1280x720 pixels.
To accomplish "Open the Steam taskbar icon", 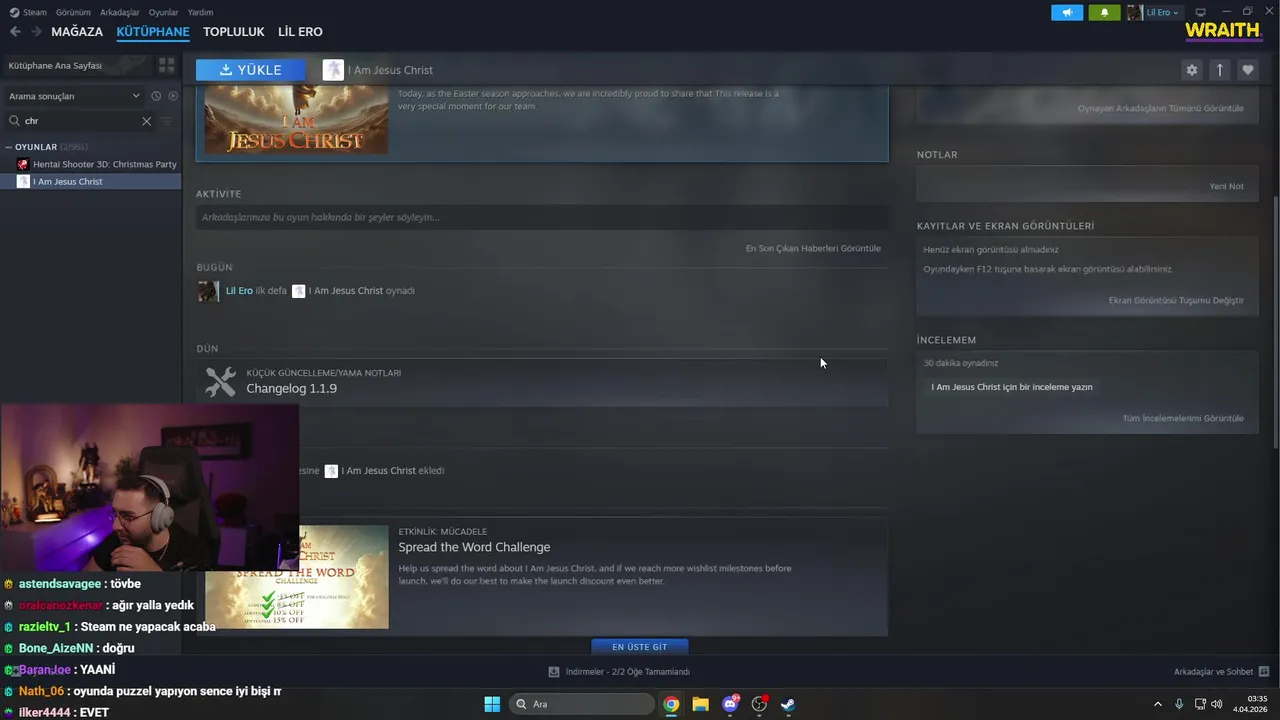I will [x=788, y=704].
